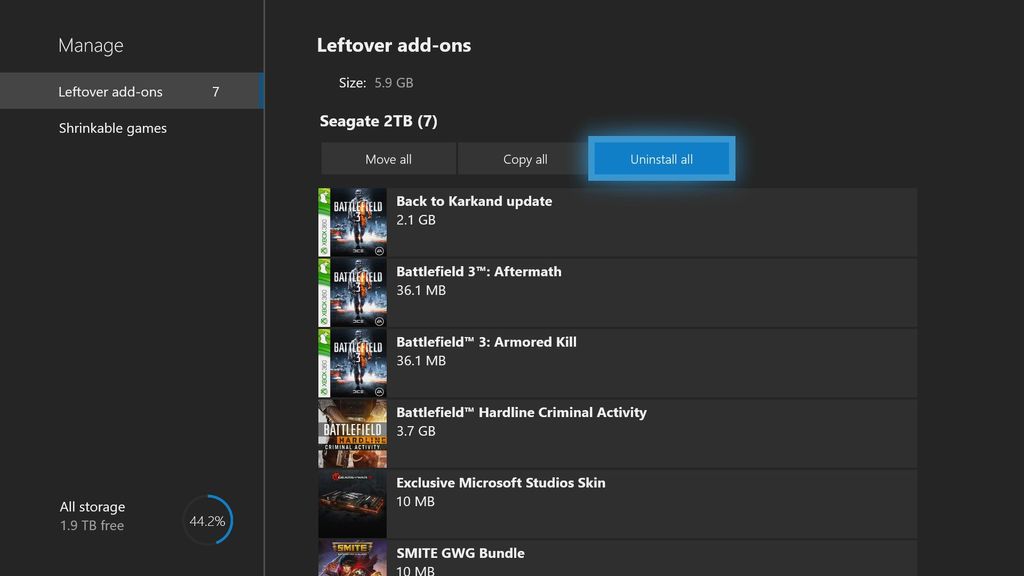
Task: Click the Move all button
Action: coord(388,158)
